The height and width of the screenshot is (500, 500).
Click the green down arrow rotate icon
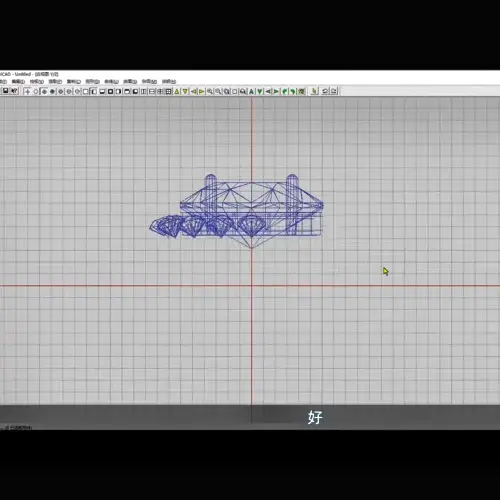click(x=260, y=91)
